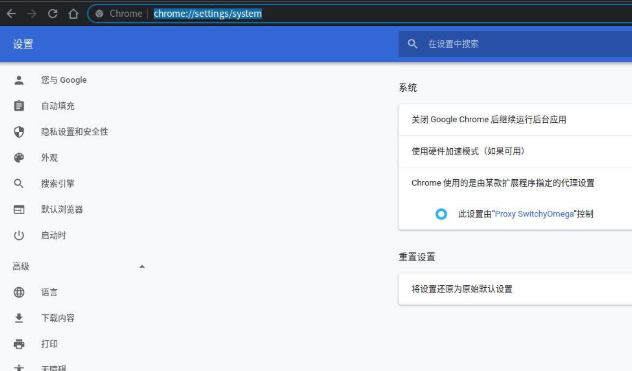Screen dimensions: 632x371
Task: Open the Chrome proxy settings row
Action: [515, 183]
